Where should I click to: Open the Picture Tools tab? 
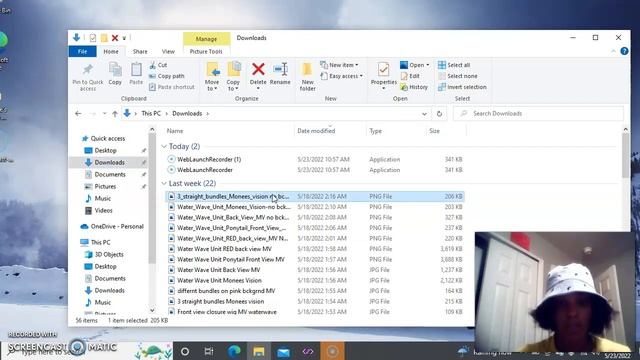[x=206, y=51]
